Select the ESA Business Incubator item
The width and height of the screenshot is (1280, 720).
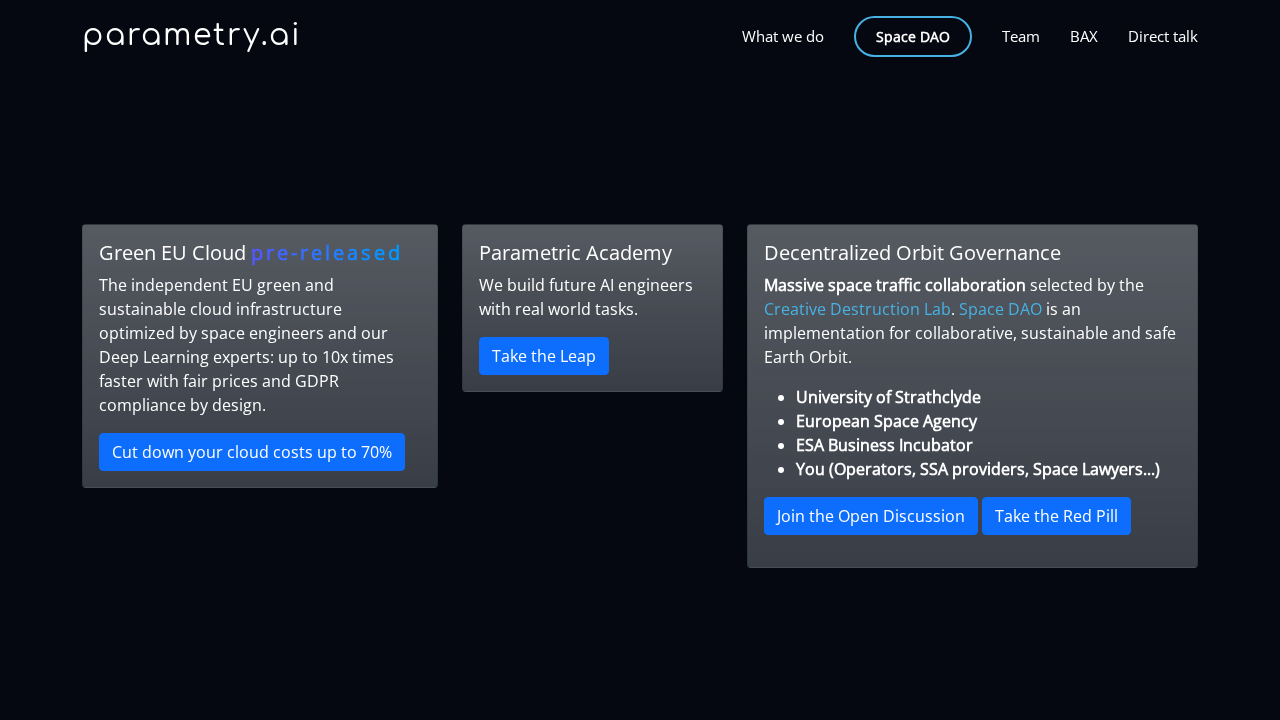(x=884, y=445)
